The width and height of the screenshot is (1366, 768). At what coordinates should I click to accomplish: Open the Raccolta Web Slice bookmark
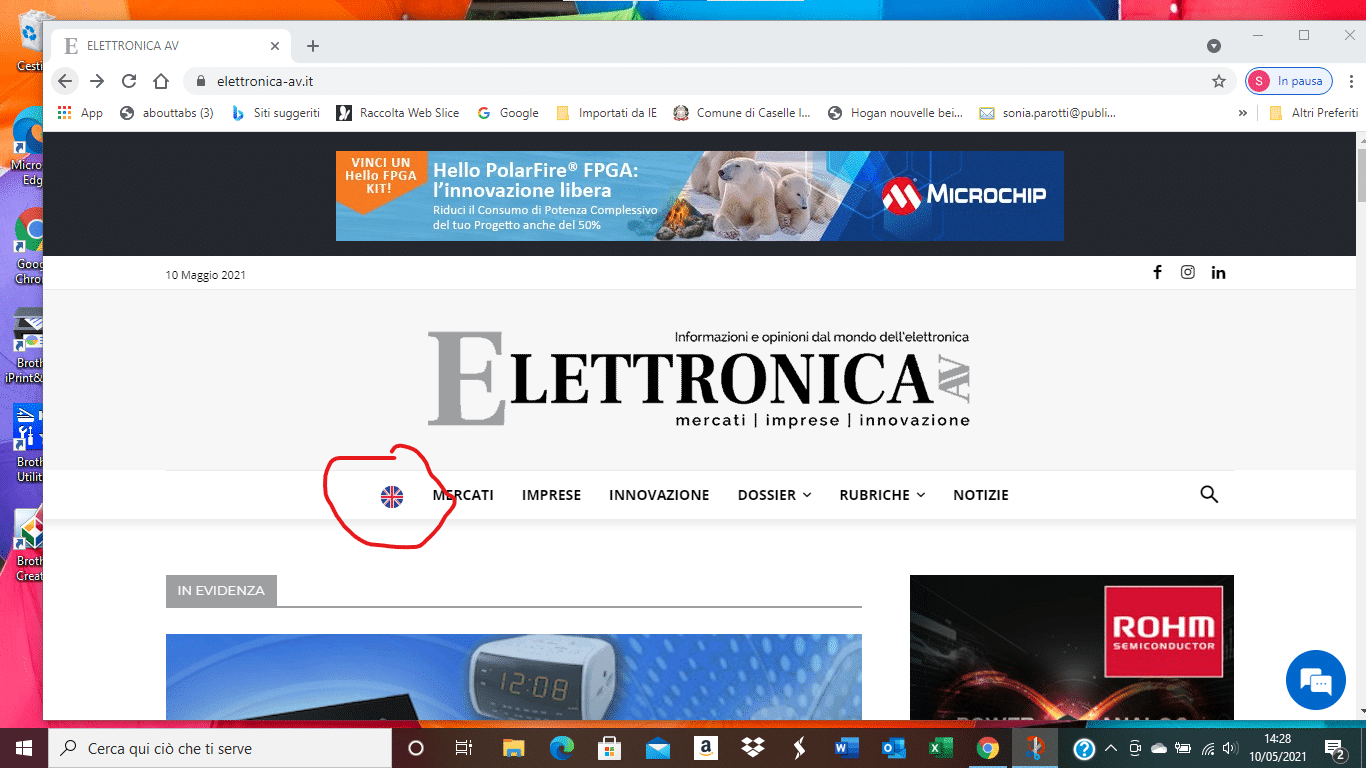(398, 113)
